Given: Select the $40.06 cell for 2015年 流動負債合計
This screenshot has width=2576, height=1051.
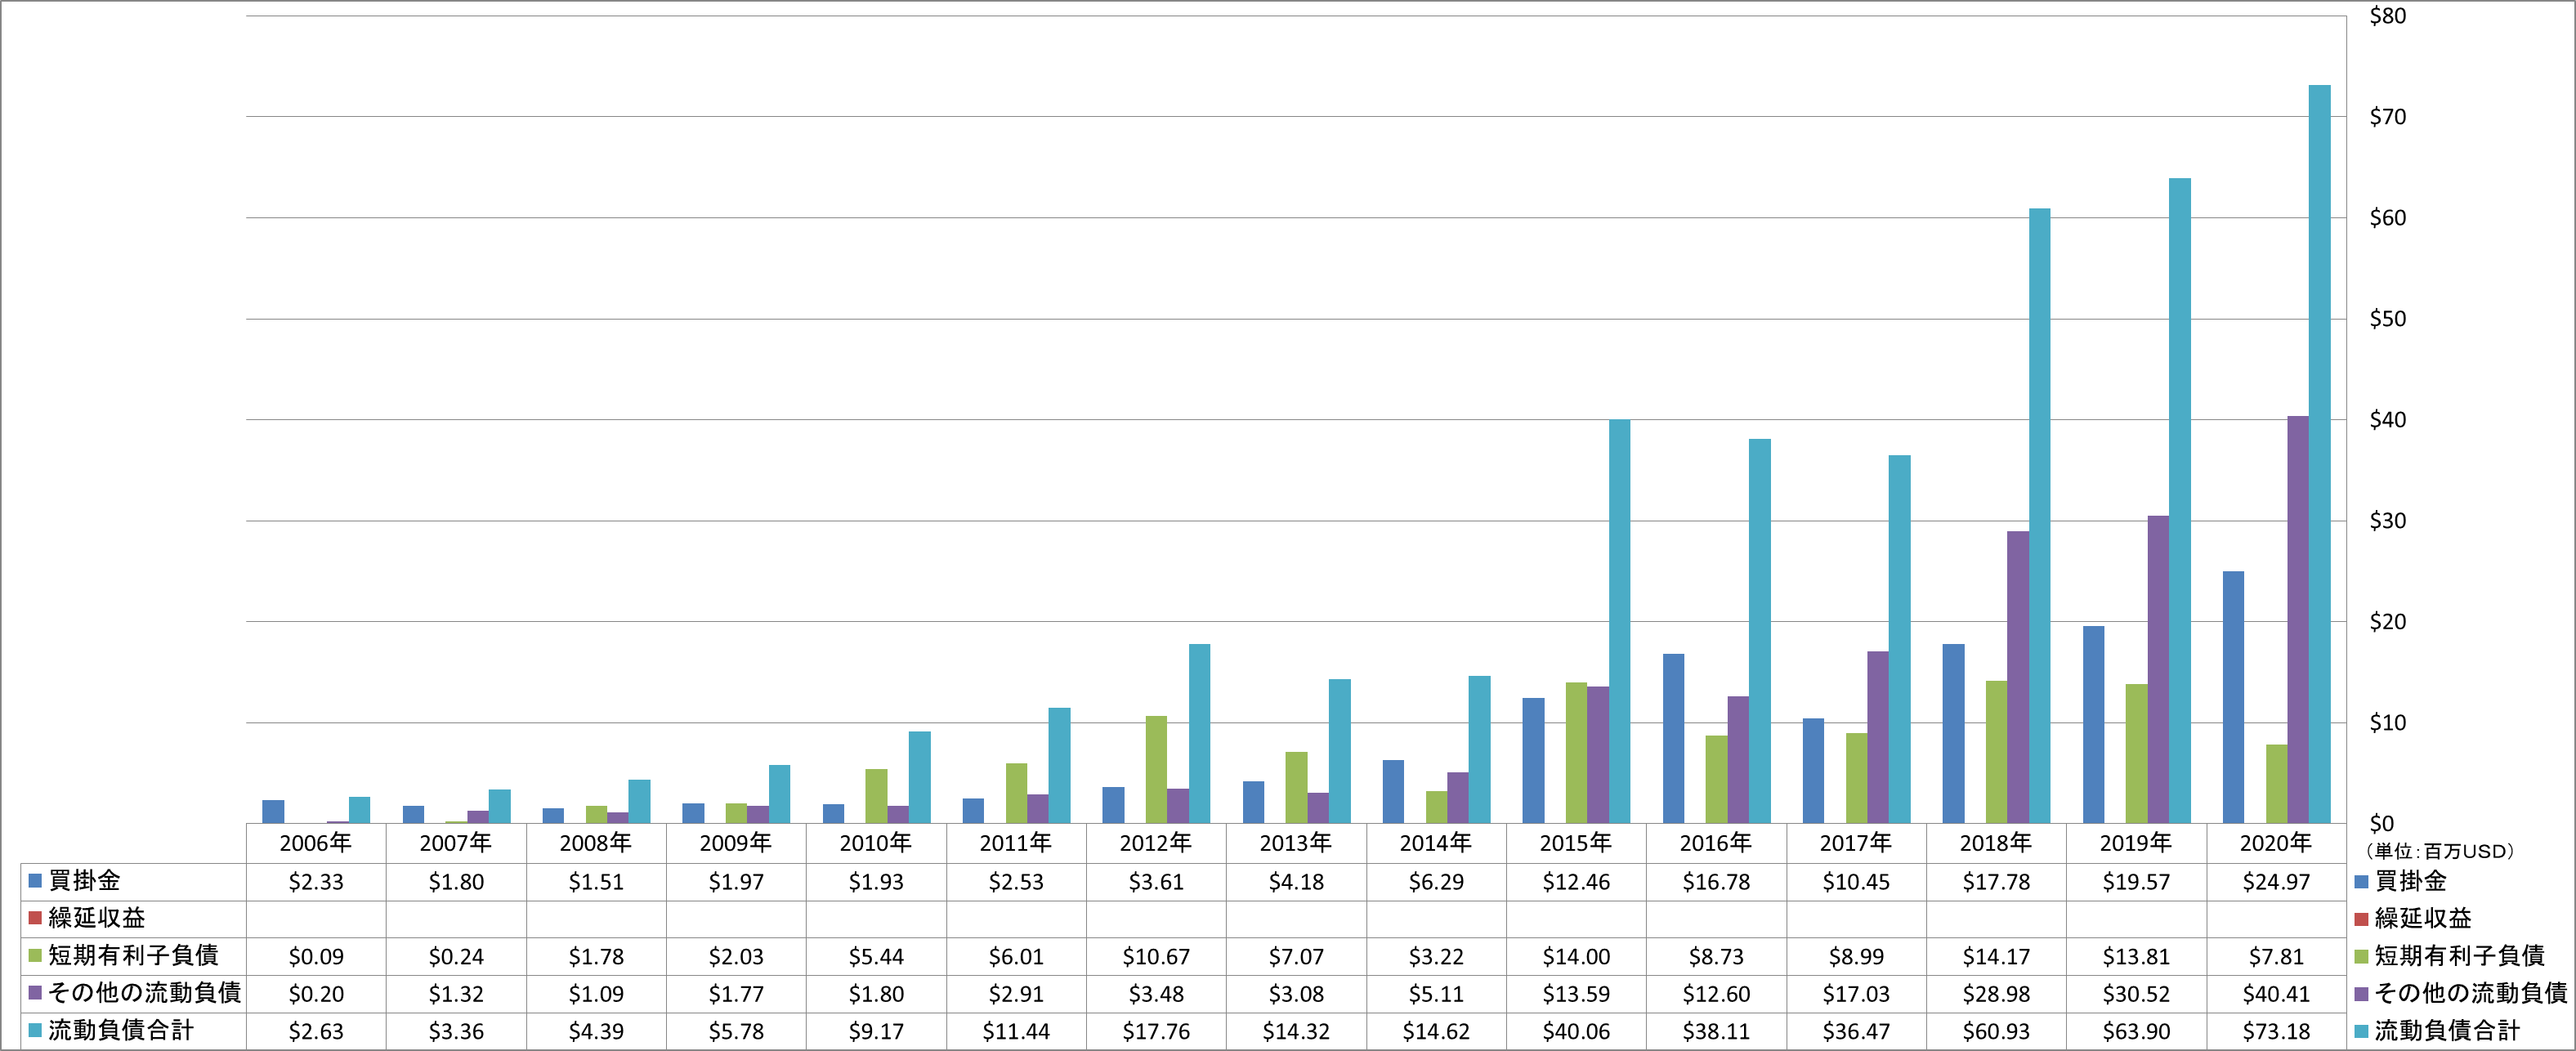Looking at the screenshot, I should [x=1576, y=1031].
